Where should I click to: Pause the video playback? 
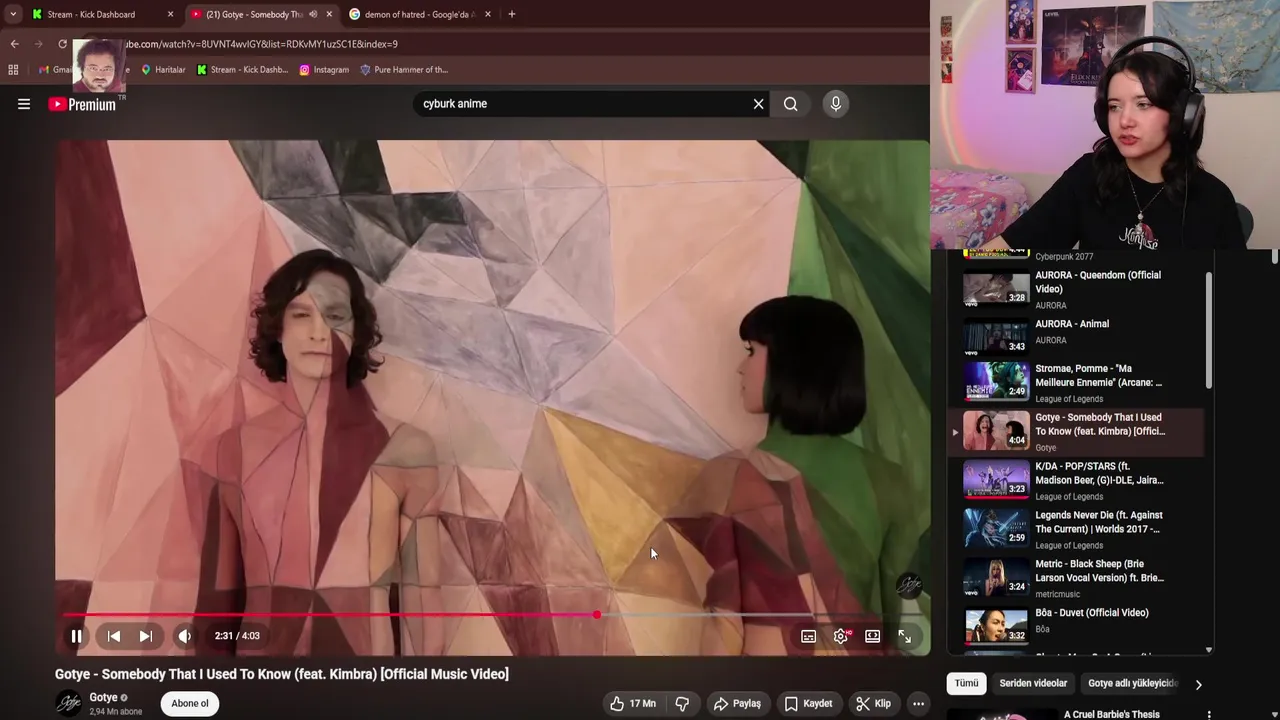point(76,636)
